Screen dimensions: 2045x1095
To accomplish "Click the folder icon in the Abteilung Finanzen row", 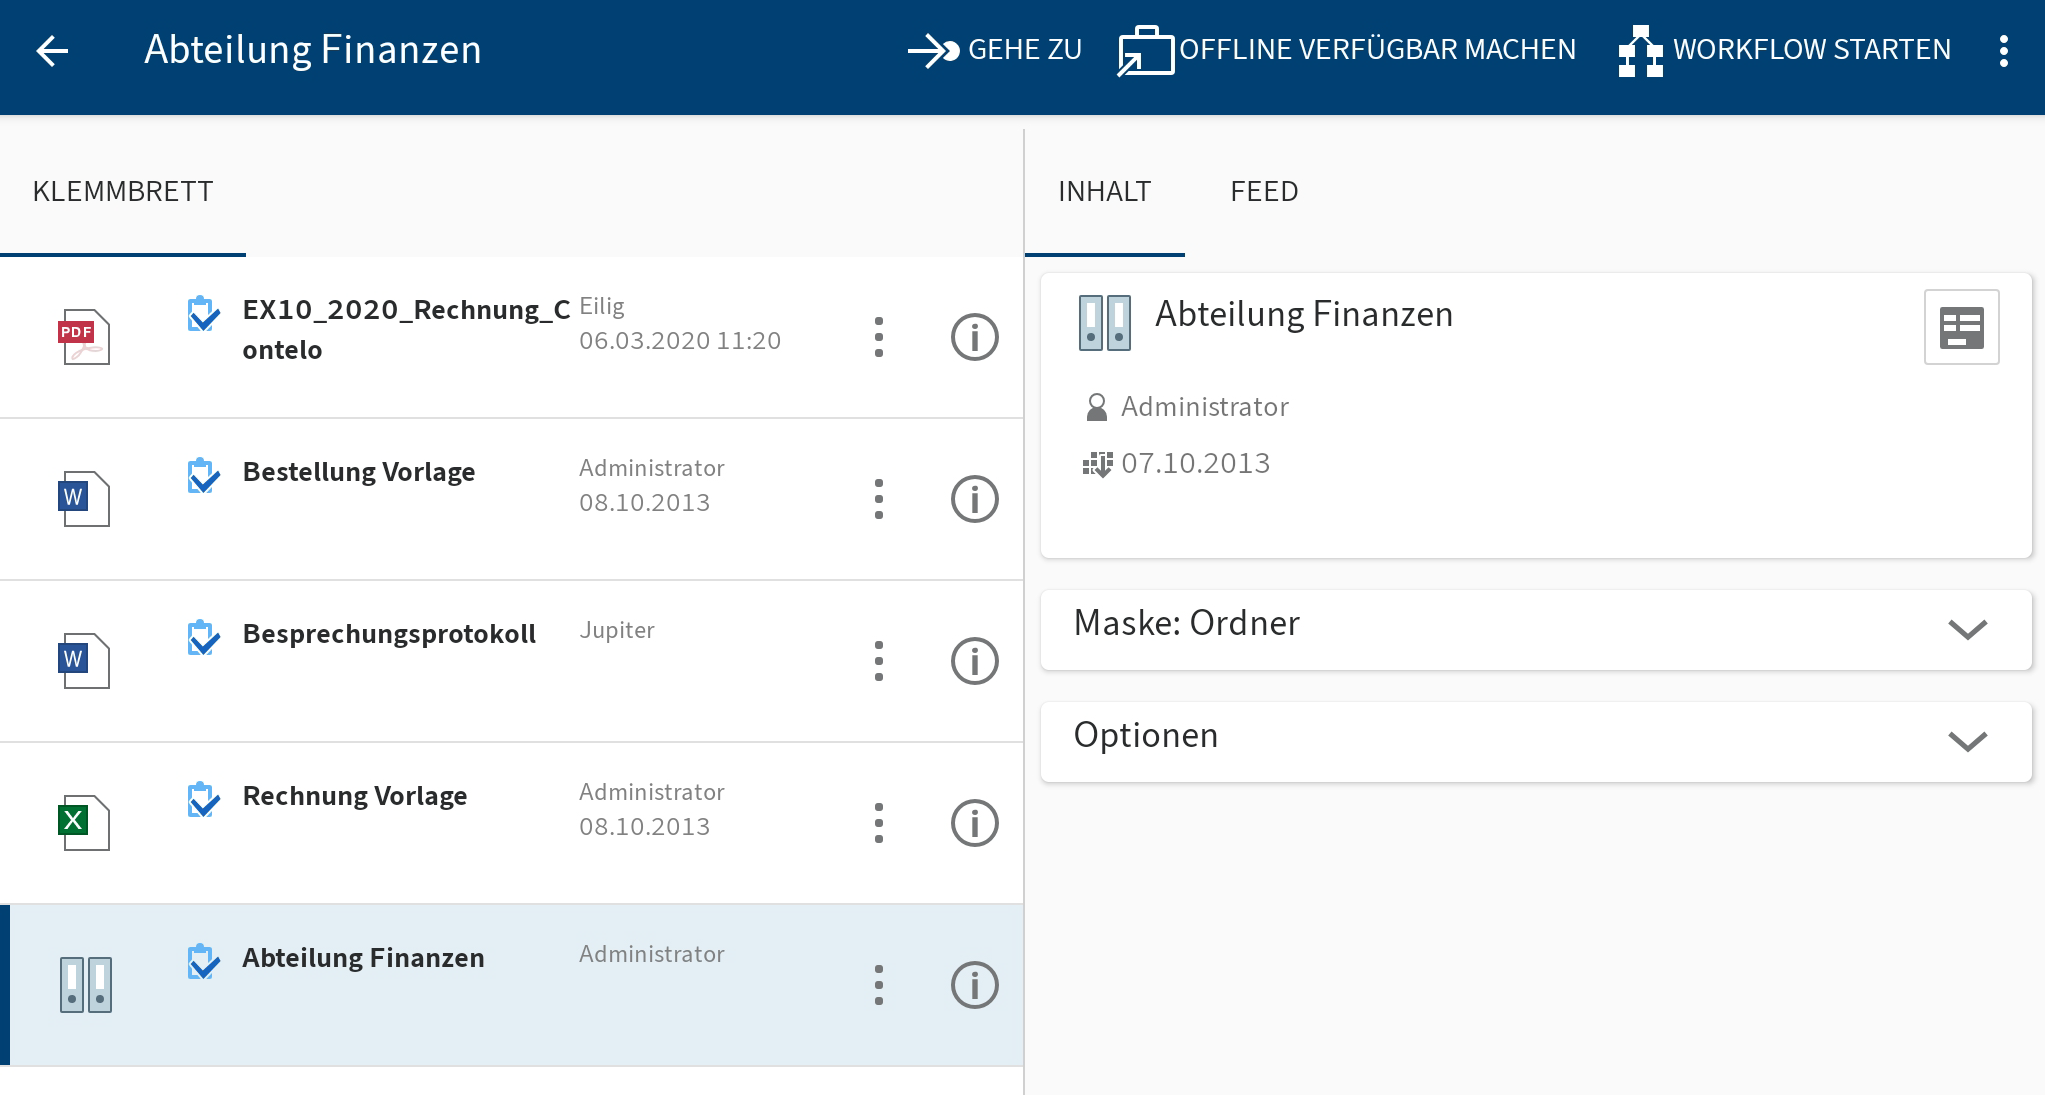I will click(85, 985).
